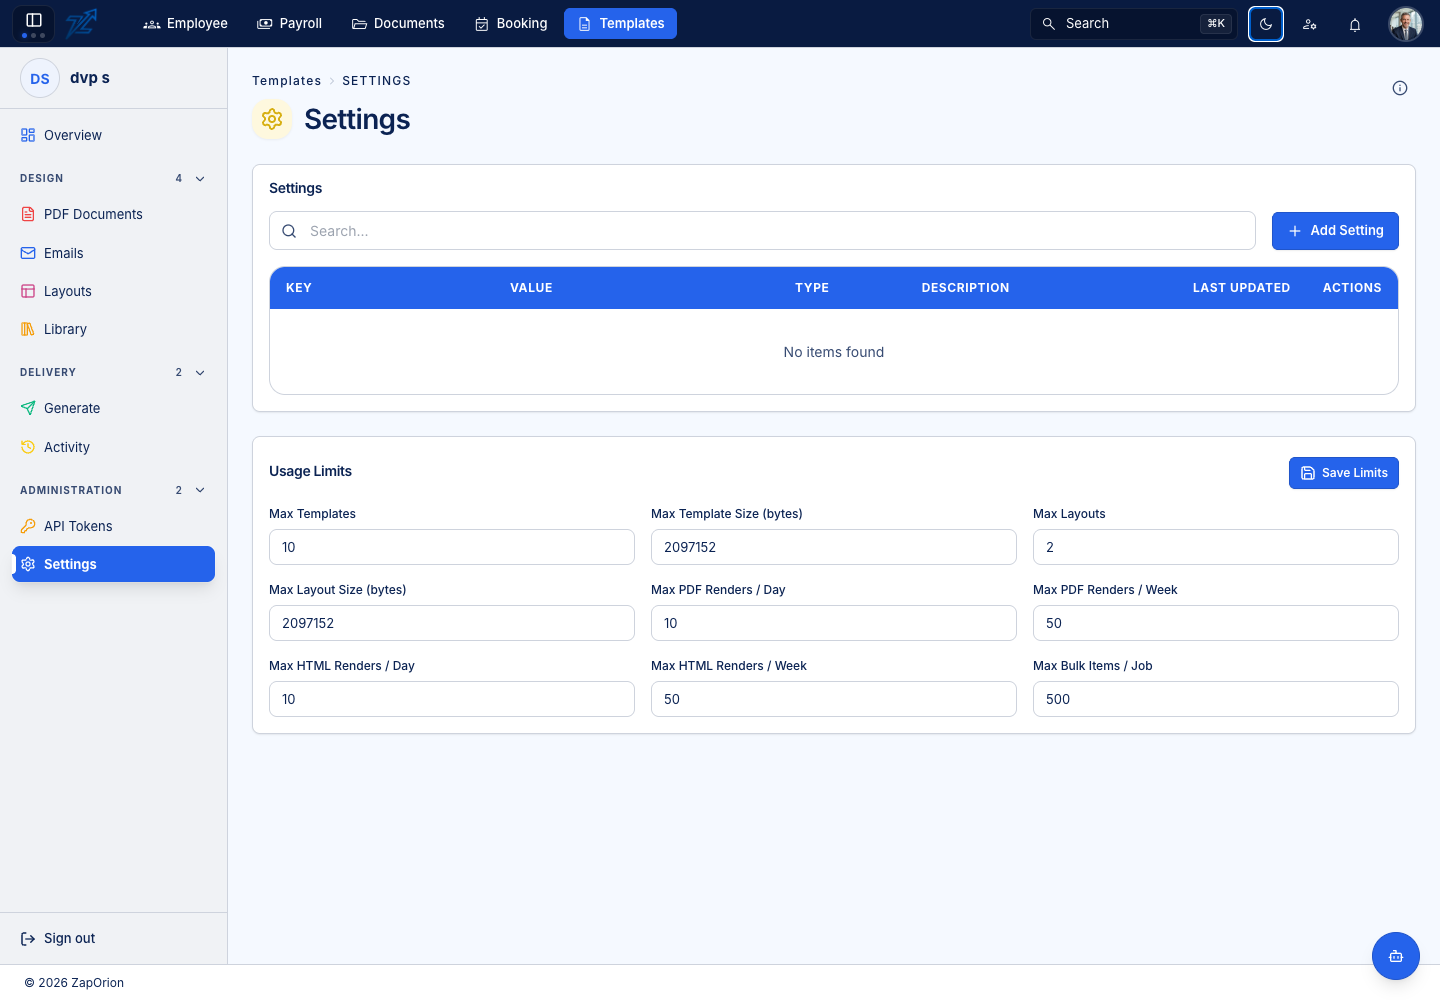1440x1000 pixels.
Task: Open the chatbot assistant floating button
Action: tap(1396, 956)
